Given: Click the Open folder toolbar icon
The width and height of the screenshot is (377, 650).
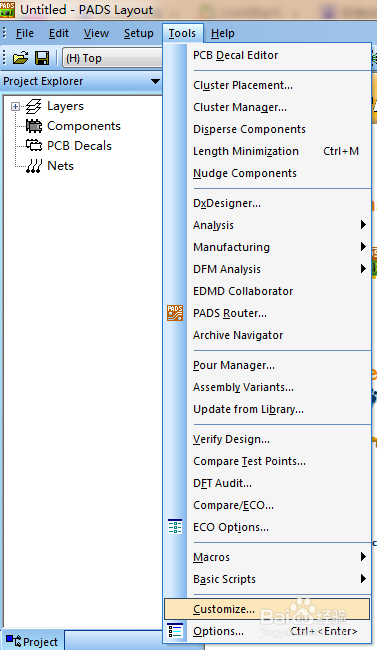Looking at the screenshot, I should [x=20, y=58].
